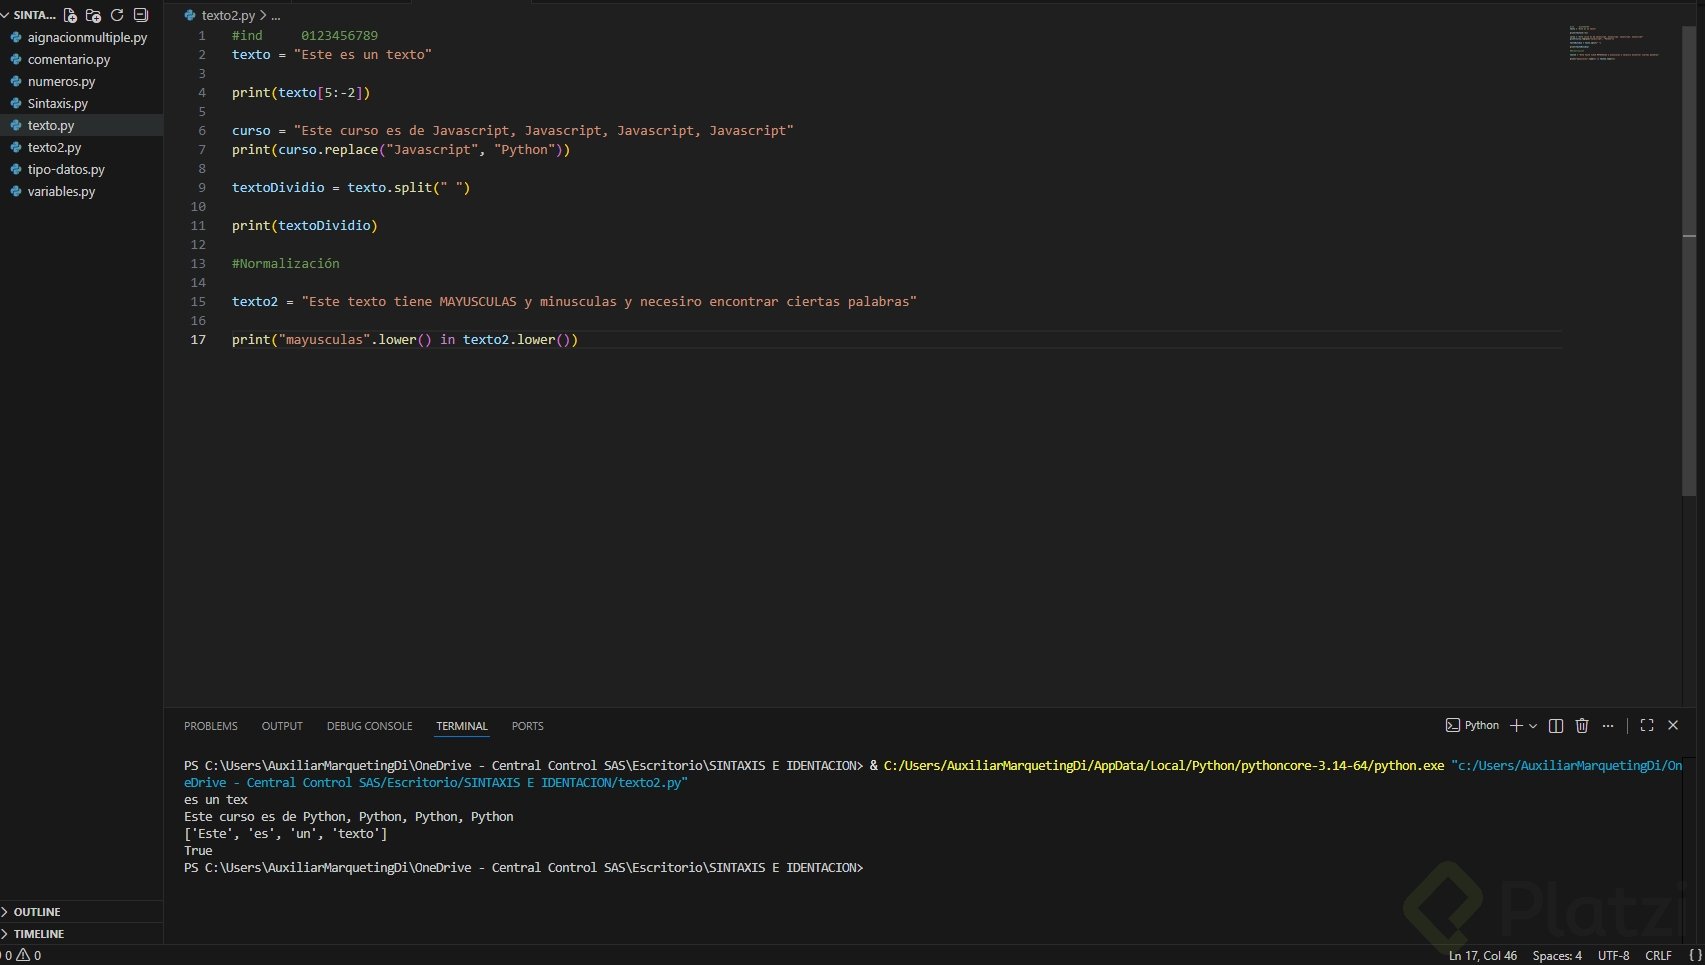Split the terminal panel

tap(1556, 726)
